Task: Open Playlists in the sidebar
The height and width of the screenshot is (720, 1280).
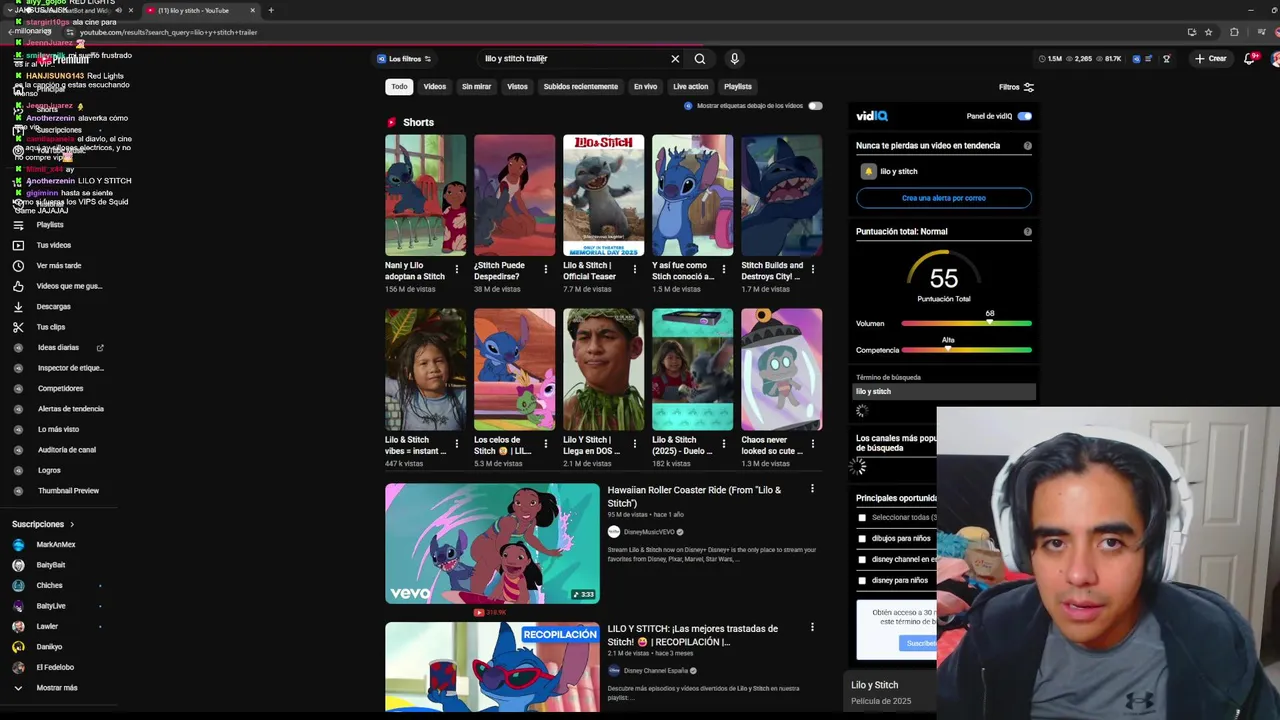Action: click(50, 225)
